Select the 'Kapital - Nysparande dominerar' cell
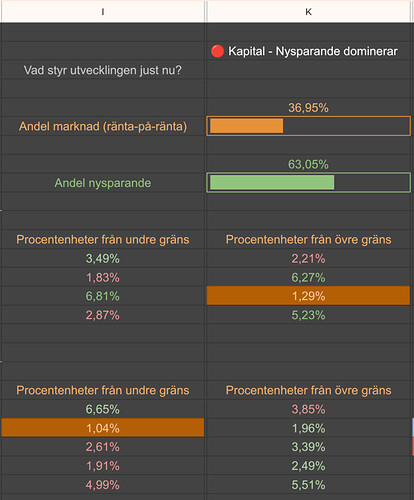The width and height of the screenshot is (414, 500). click(x=308, y=51)
